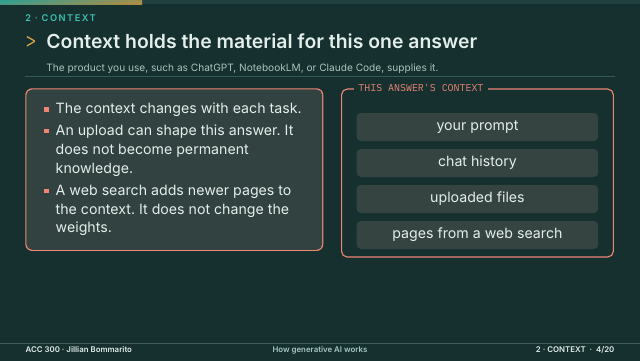Image resolution: width=640 pixels, height=361 pixels.
Task: Click the footer "2 · CONTEXT · 4/20" page indicator
Action: 575,349
